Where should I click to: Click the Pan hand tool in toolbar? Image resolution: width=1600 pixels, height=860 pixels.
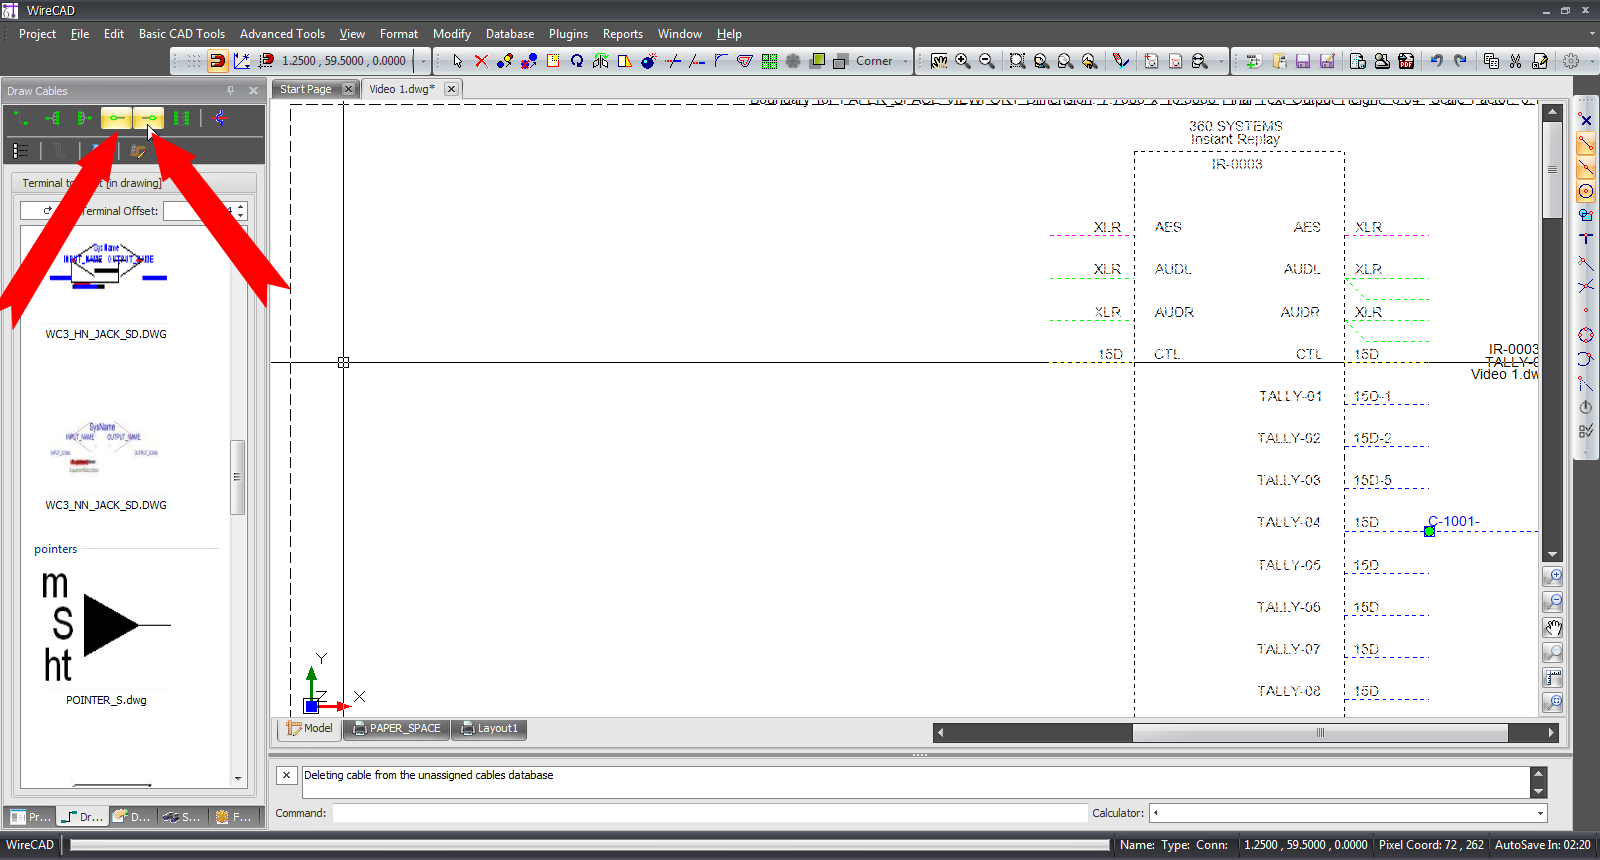click(x=939, y=61)
